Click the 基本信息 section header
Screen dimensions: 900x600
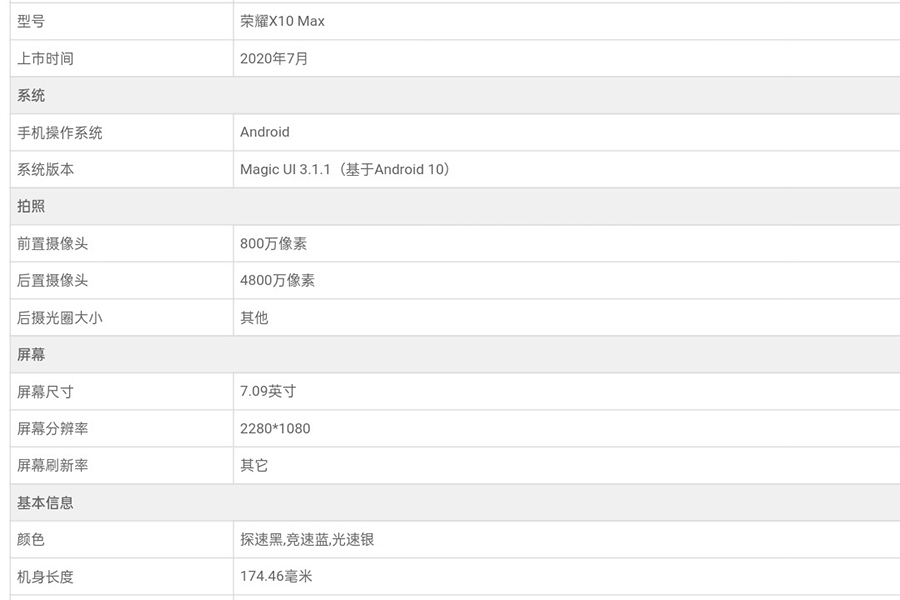(45, 502)
